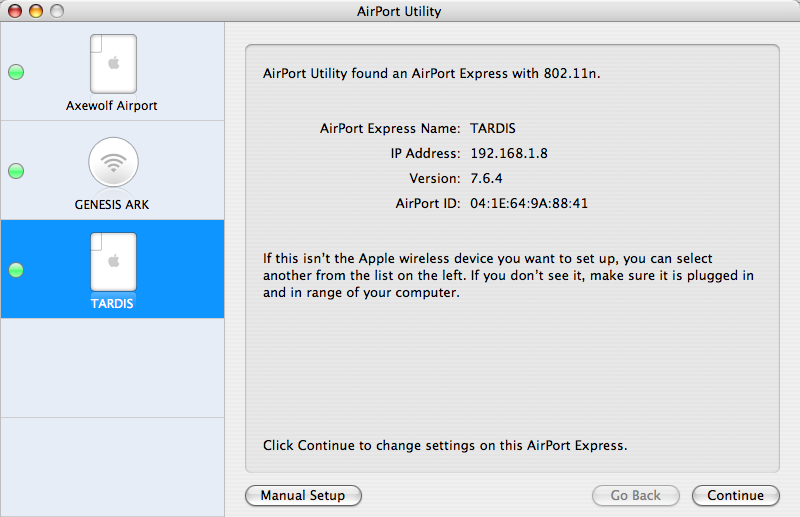Click the Go Back button
The height and width of the screenshot is (517, 800).
(636, 495)
